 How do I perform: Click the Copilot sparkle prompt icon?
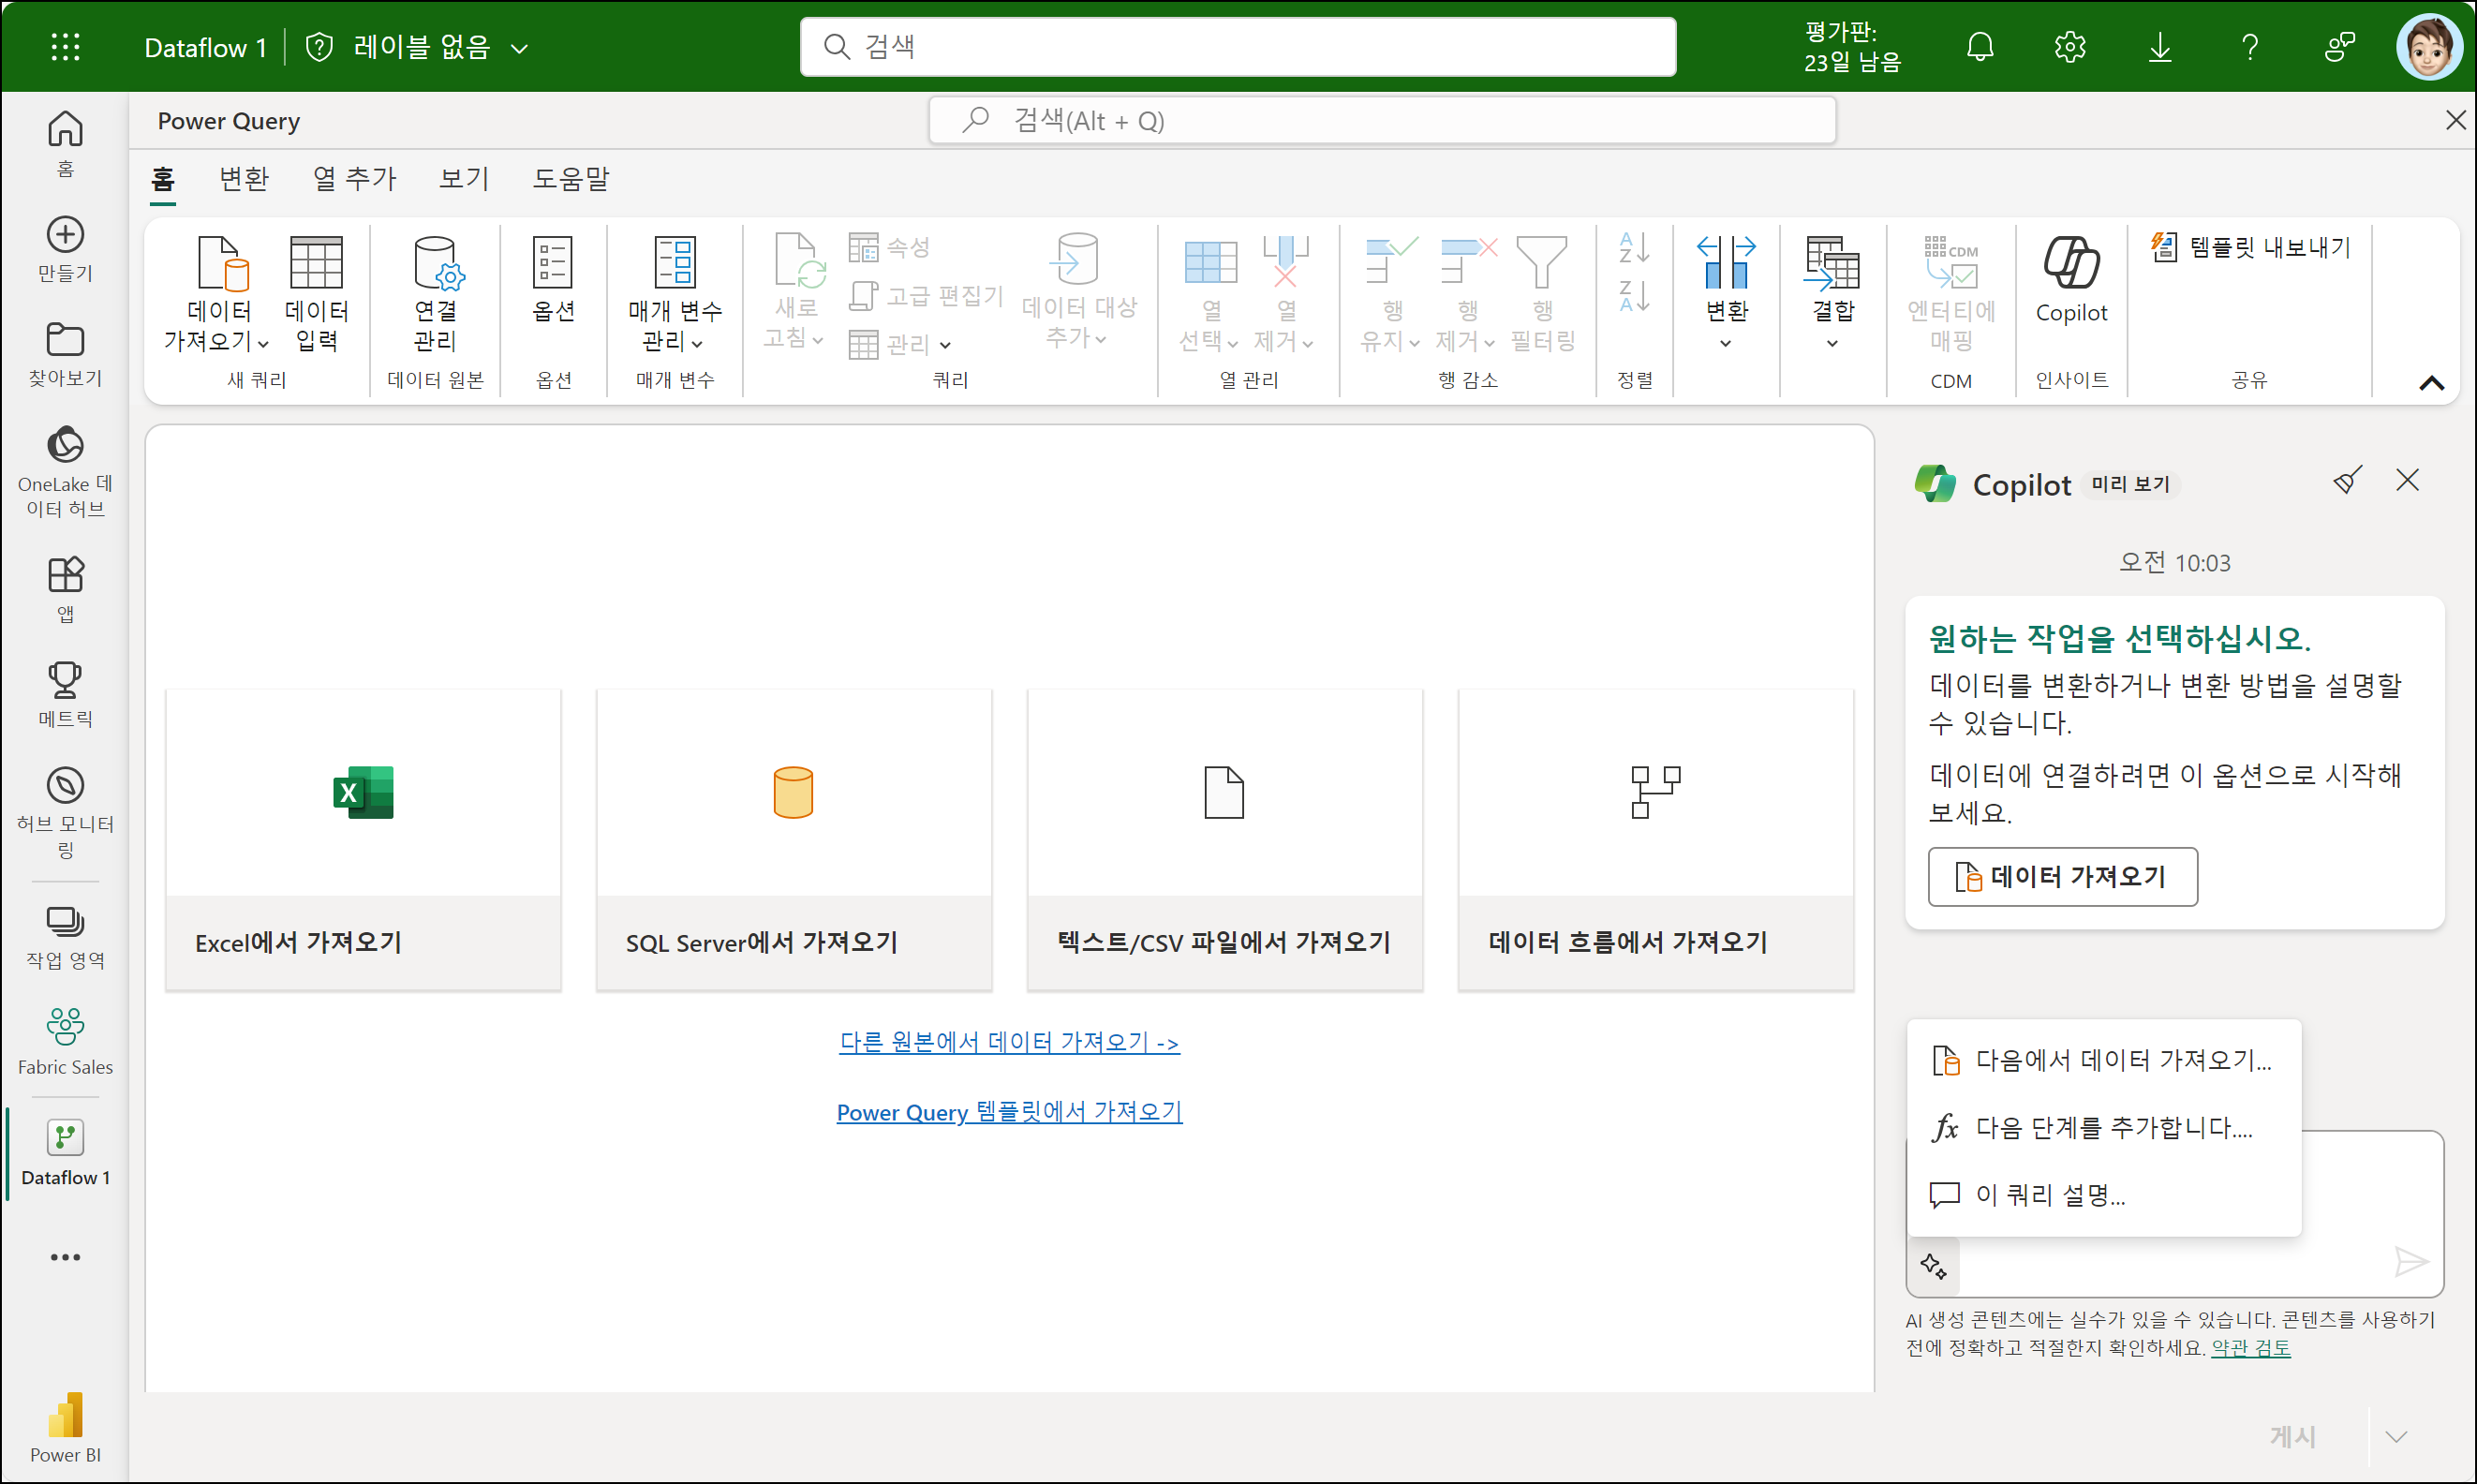coord(1933,1265)
